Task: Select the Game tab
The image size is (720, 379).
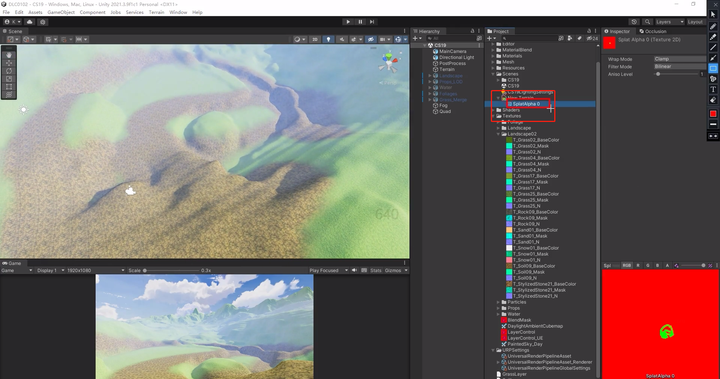Action: point(12,263)
